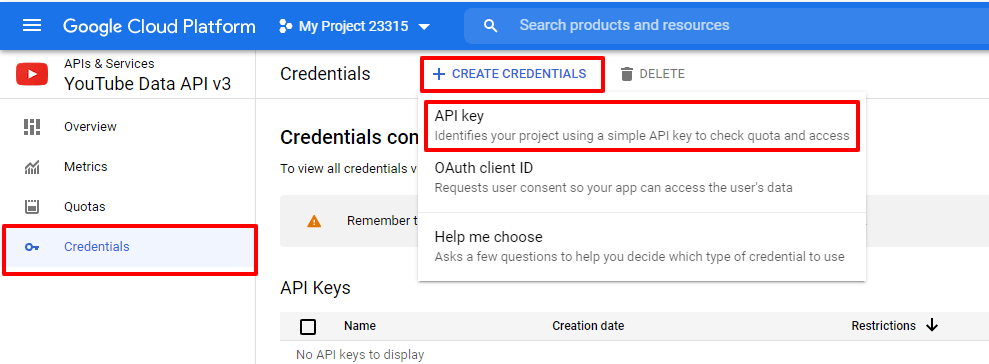Sort by the Restrictions column arrow
Screen dimensions: 989x364
(932, 326)
